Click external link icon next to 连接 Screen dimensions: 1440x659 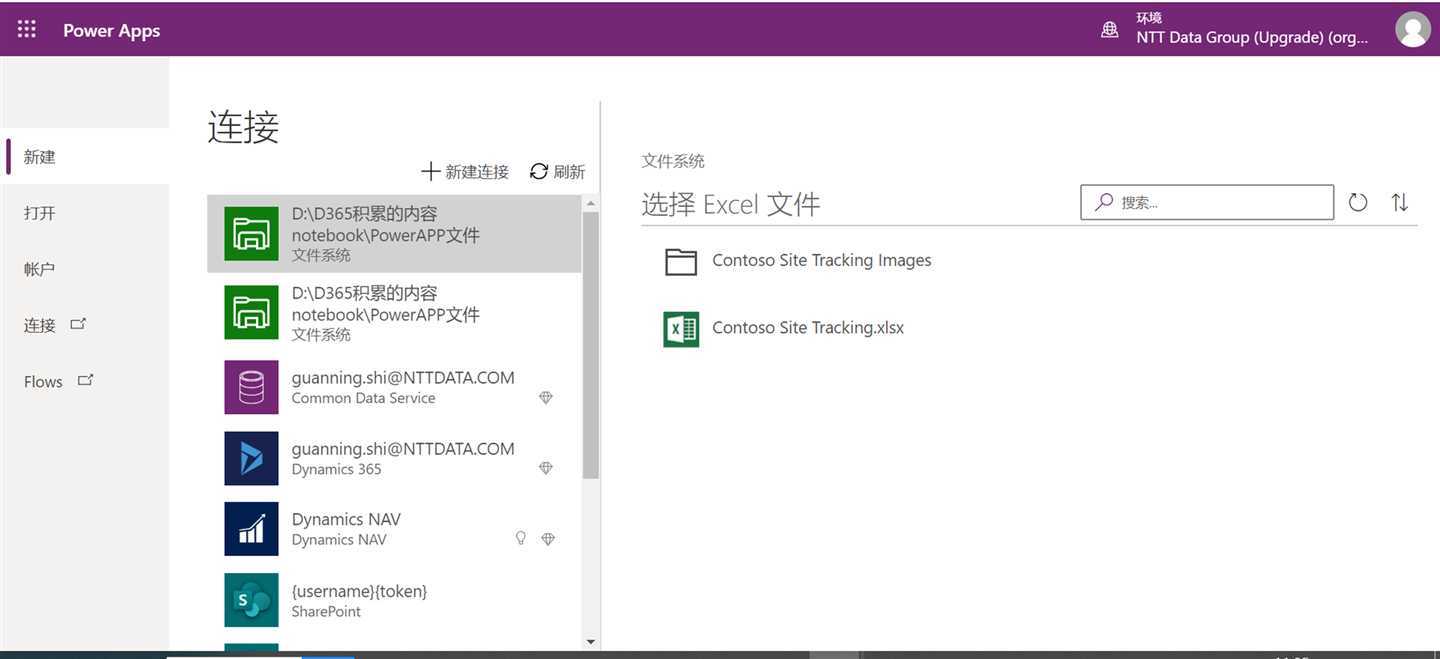78,324
